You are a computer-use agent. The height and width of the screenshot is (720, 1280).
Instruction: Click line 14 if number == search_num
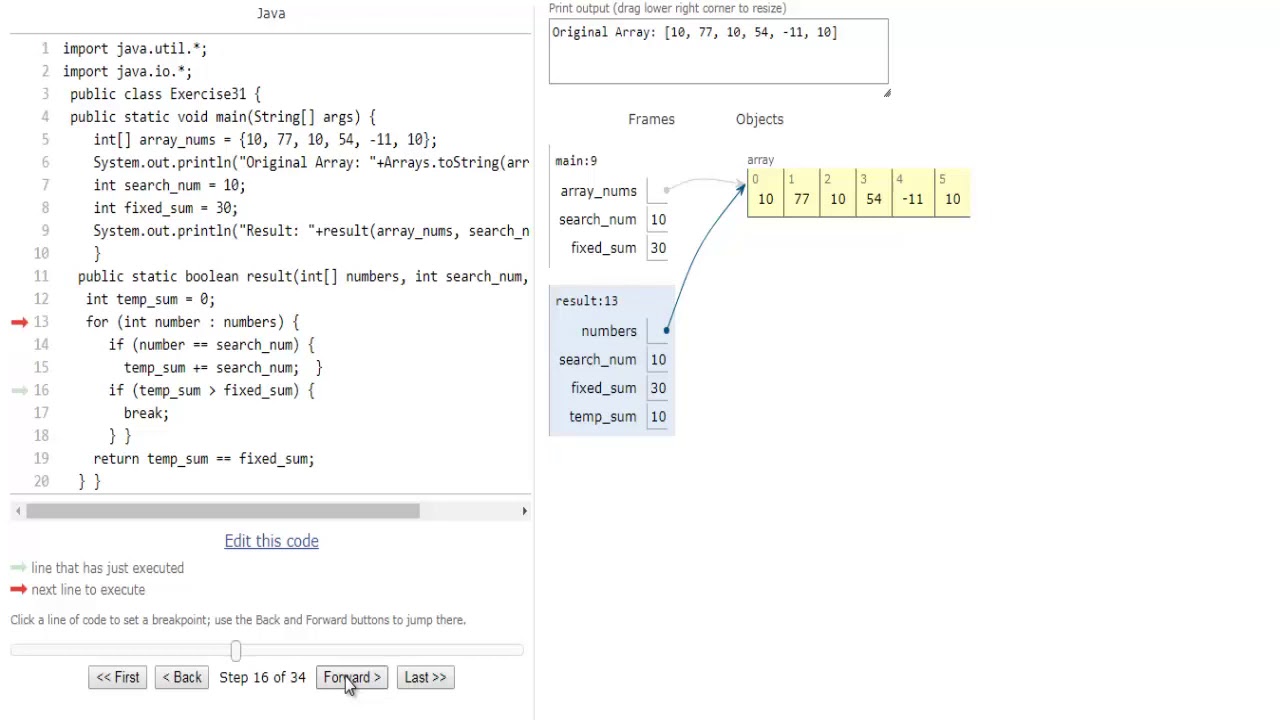211,345
